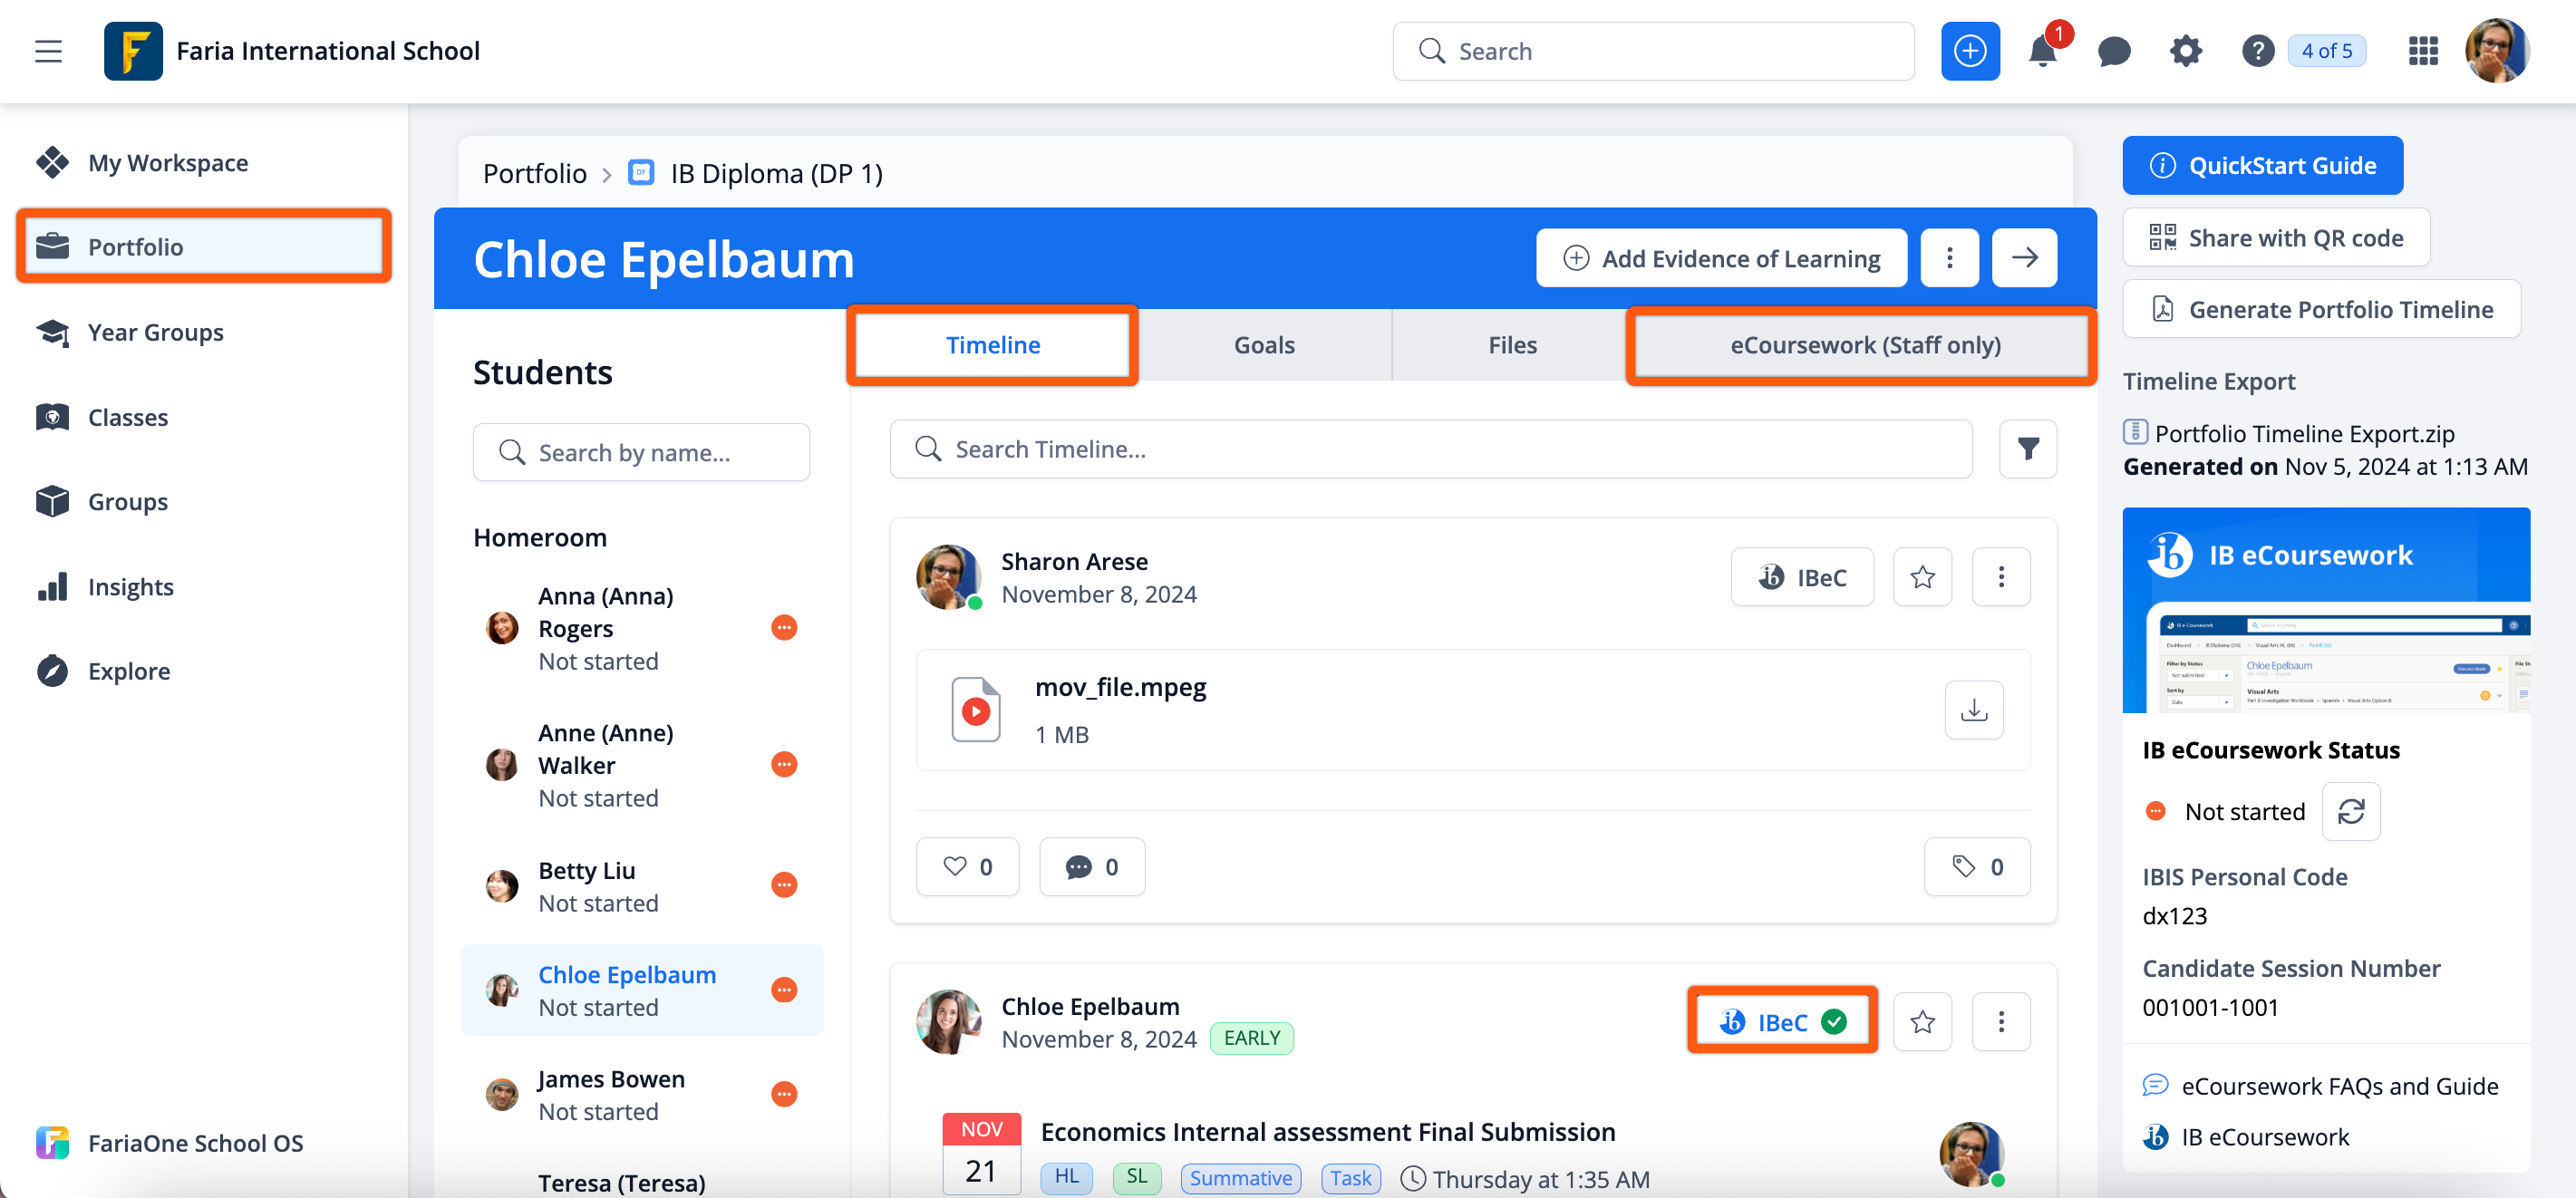Click the blue plus add button
This screenshot has width=2576, height=1198.
click(1969, 52)
